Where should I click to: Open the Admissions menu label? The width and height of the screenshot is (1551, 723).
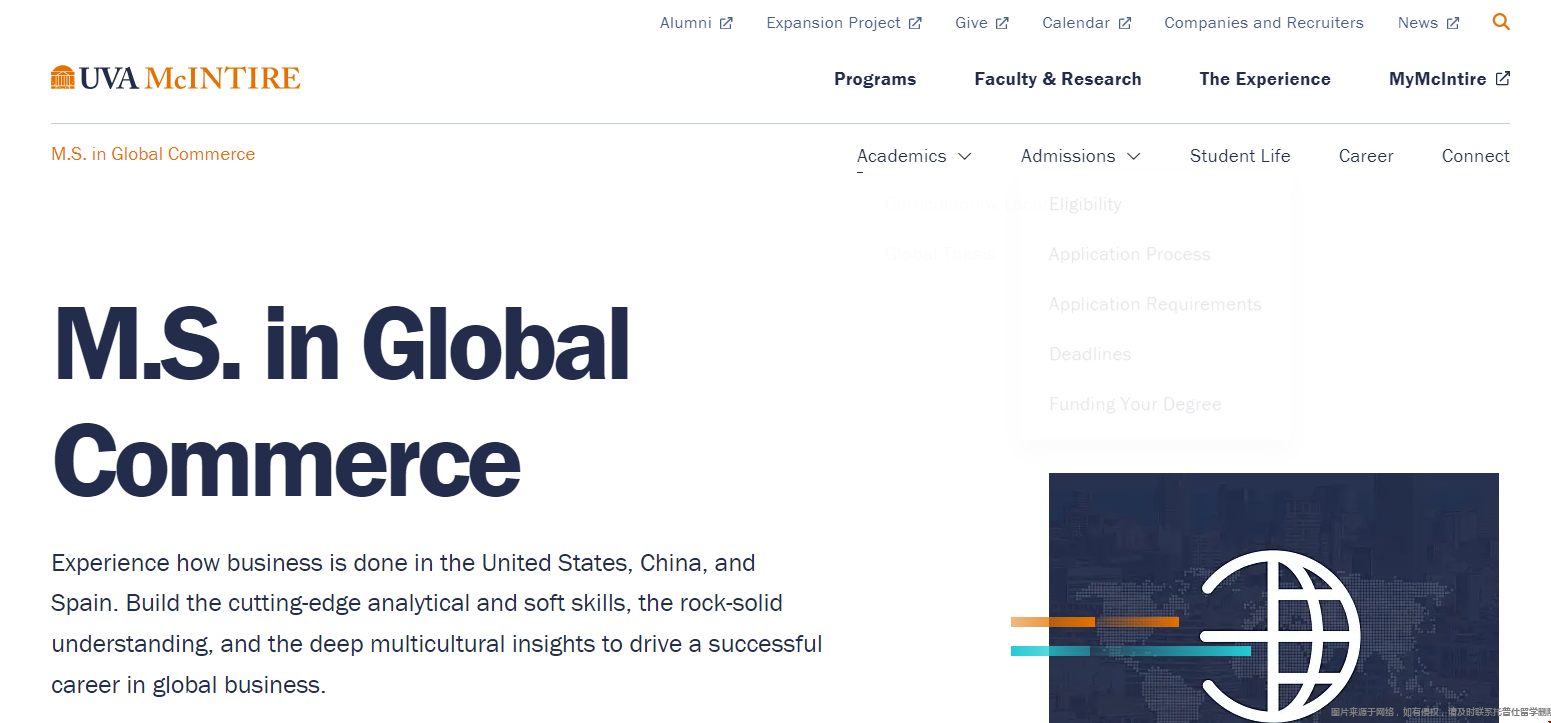click(1068, 156)
